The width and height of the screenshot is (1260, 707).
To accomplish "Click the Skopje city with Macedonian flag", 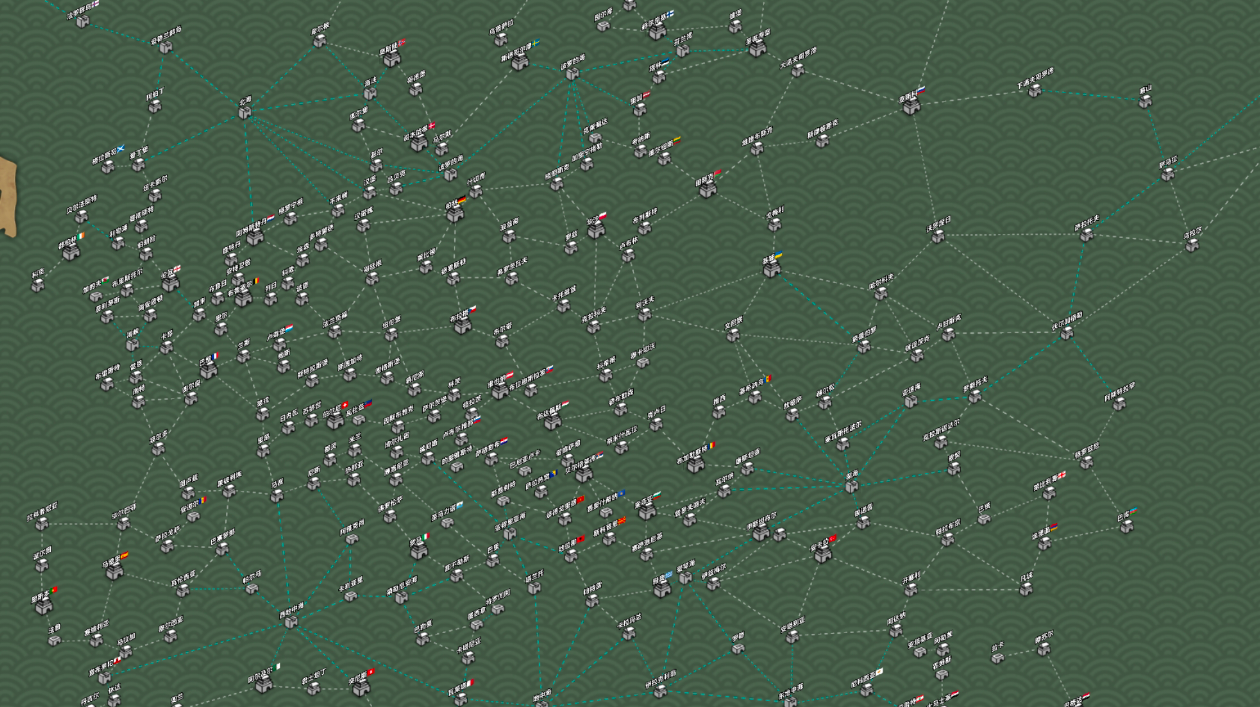I will tap(609, 538).
